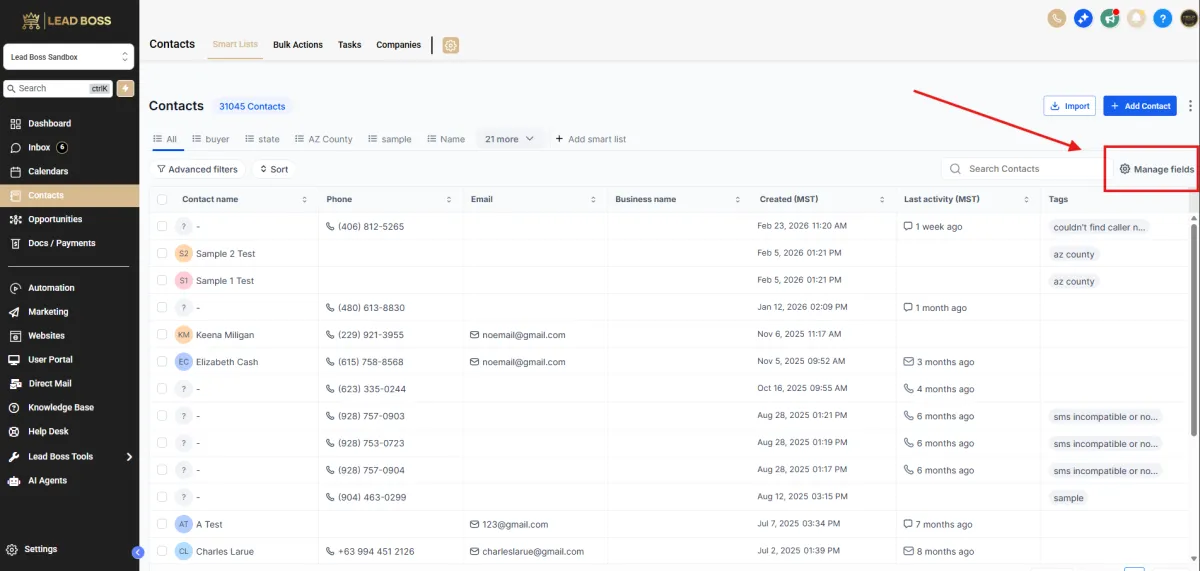Click the blue sparkle assistant icon
The image size is (1200, 571).
click(1083, 18)
